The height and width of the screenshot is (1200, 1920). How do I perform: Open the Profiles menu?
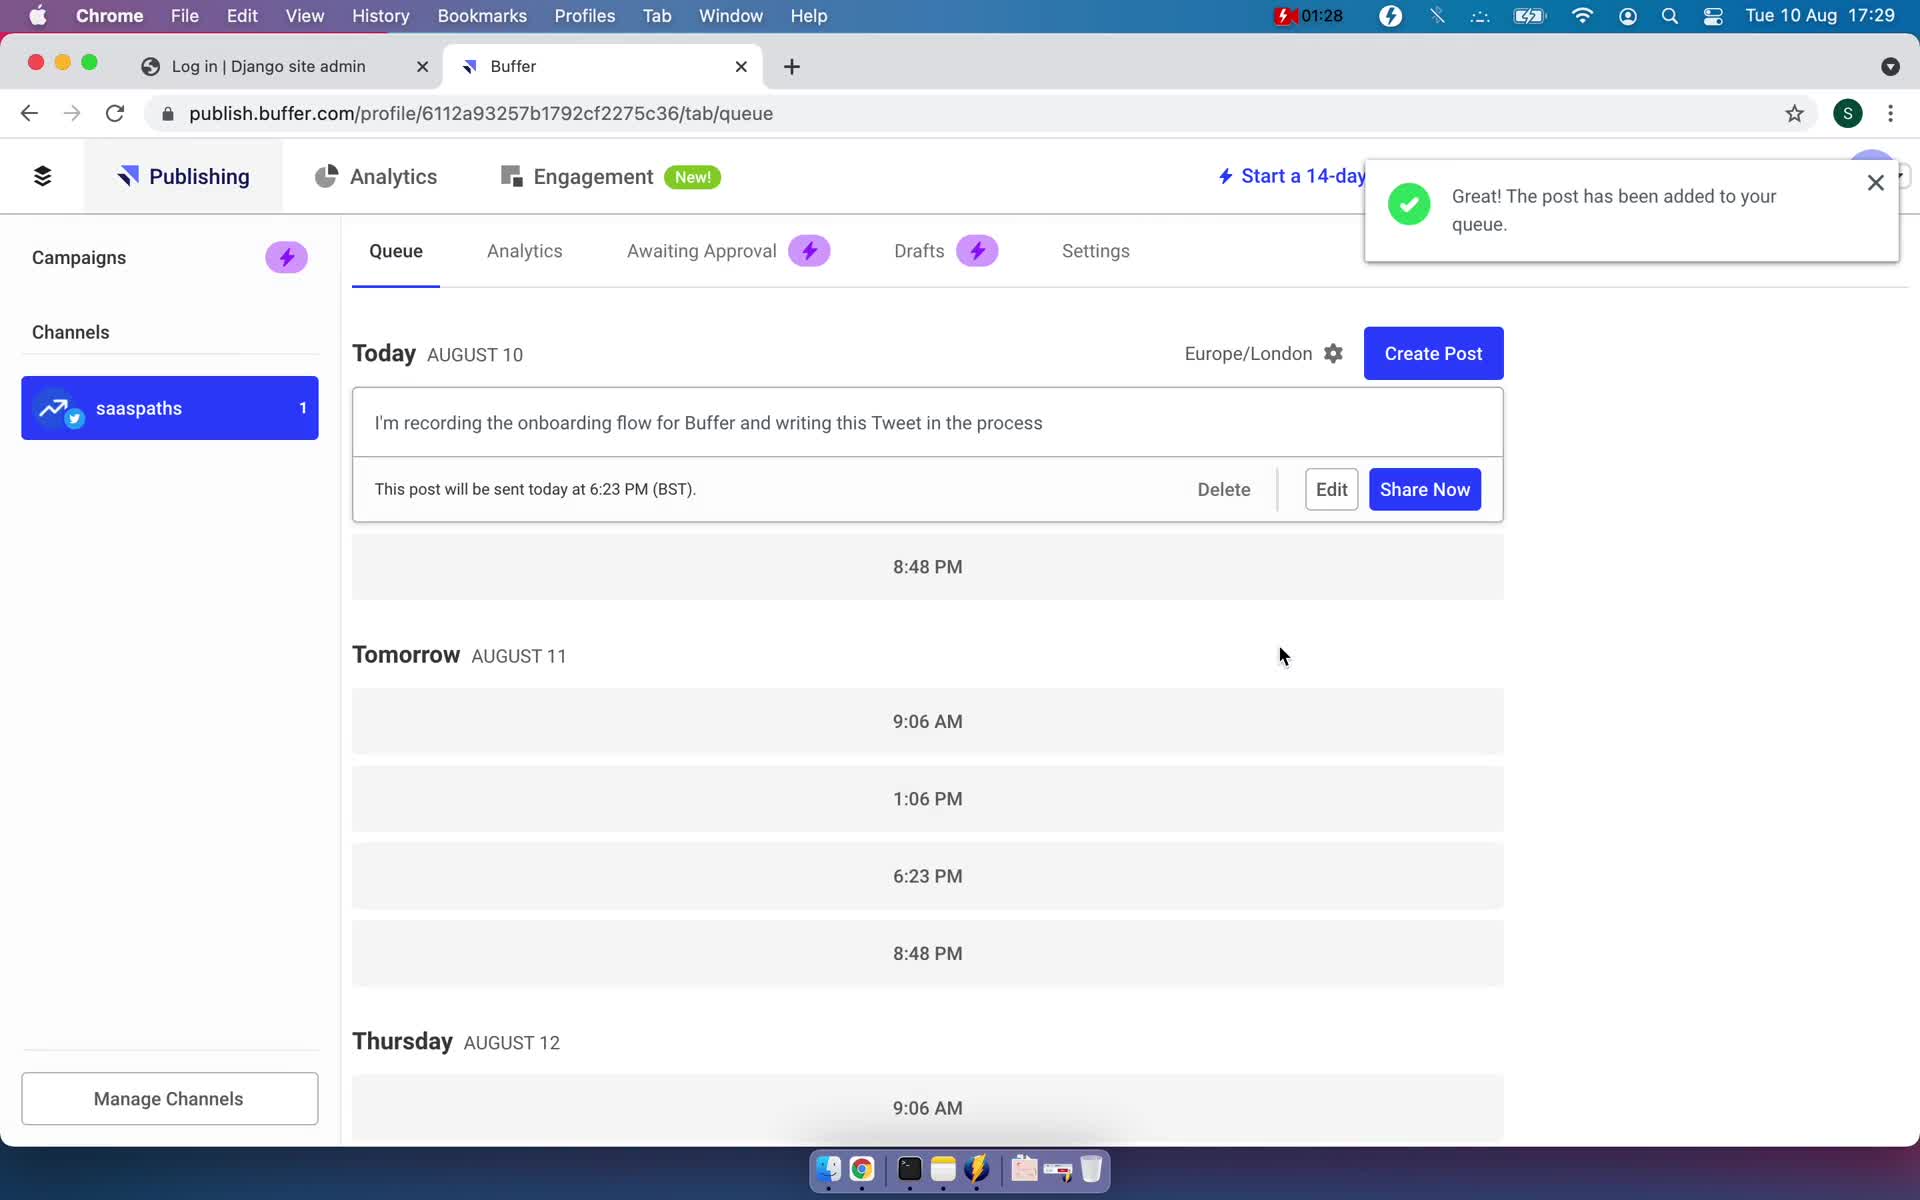click(584, 16)
